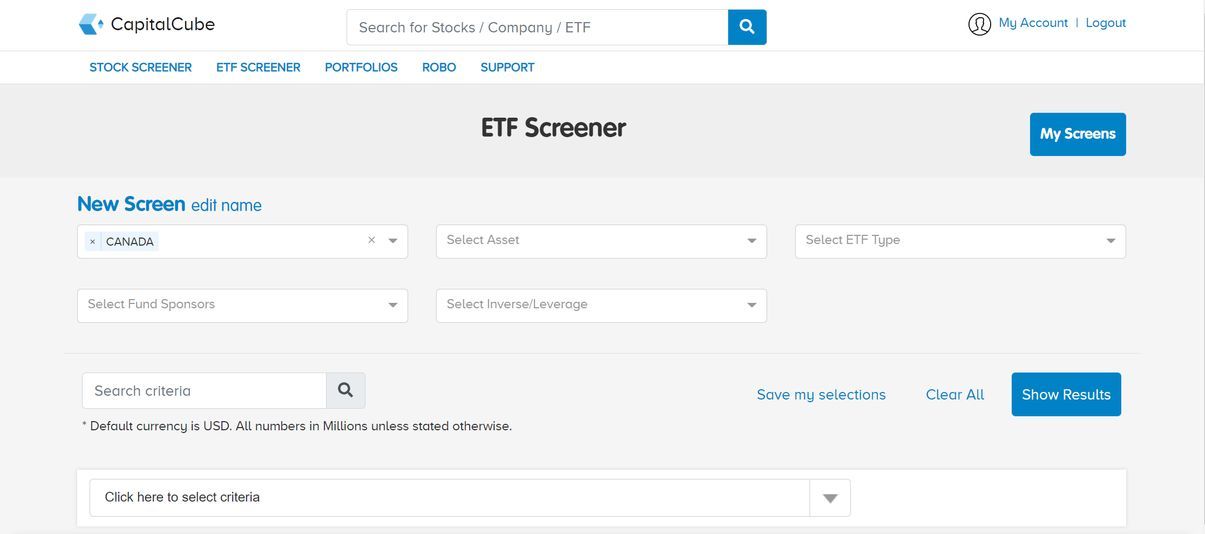
Task: Remove the CANADA tag with its x
Action: click(x=93, y=242)
